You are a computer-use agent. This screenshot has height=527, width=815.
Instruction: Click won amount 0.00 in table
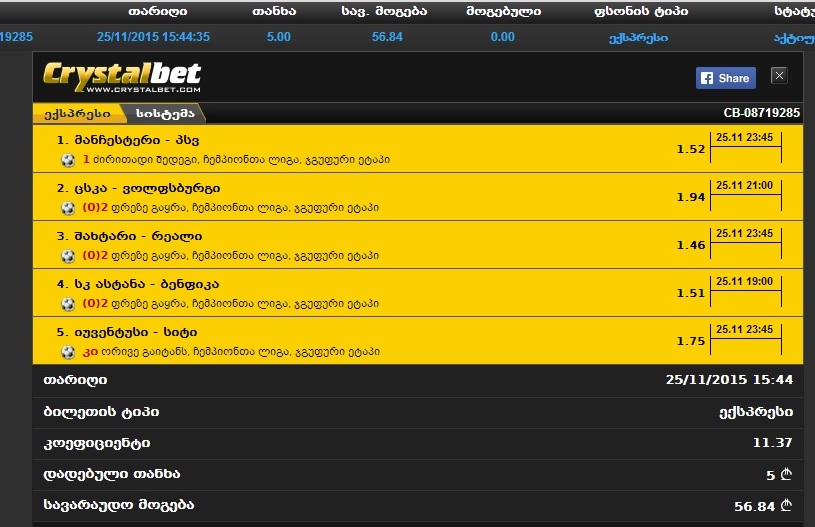tap(503, 37)
